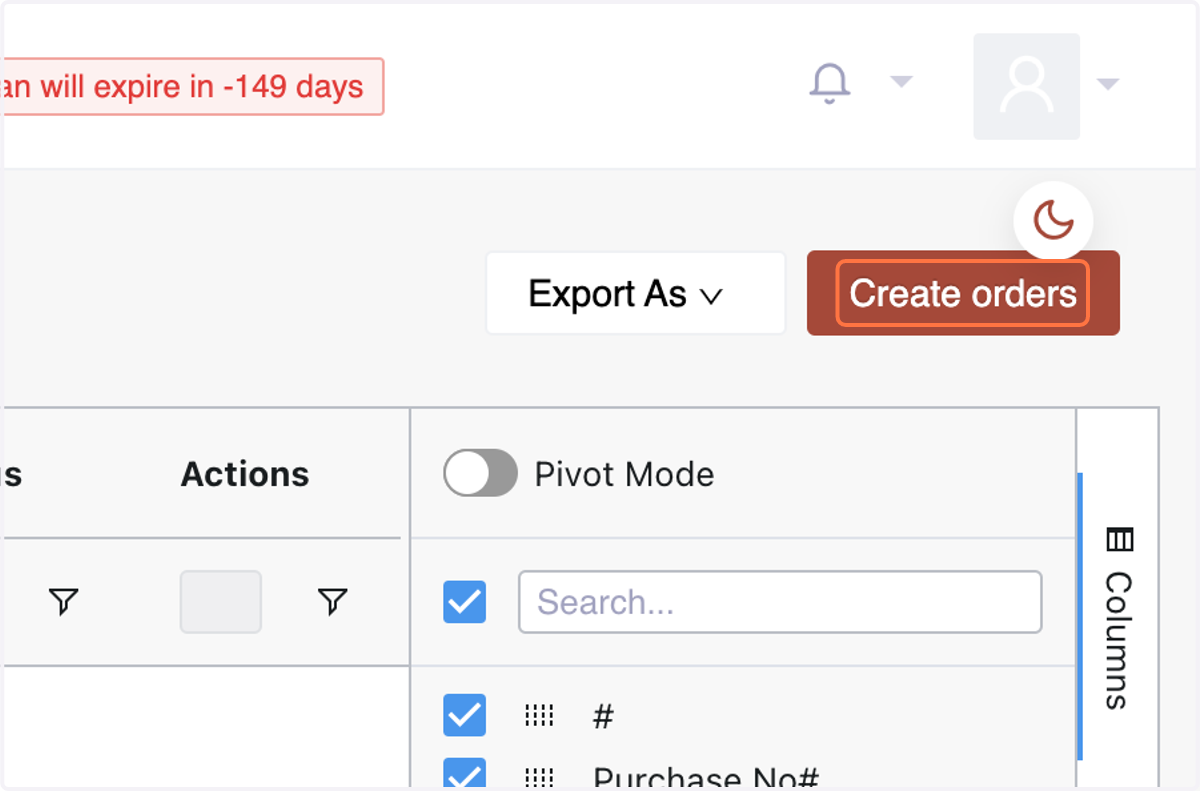Click the Actions column header
Screen dimensions: 1200x791
245,474
